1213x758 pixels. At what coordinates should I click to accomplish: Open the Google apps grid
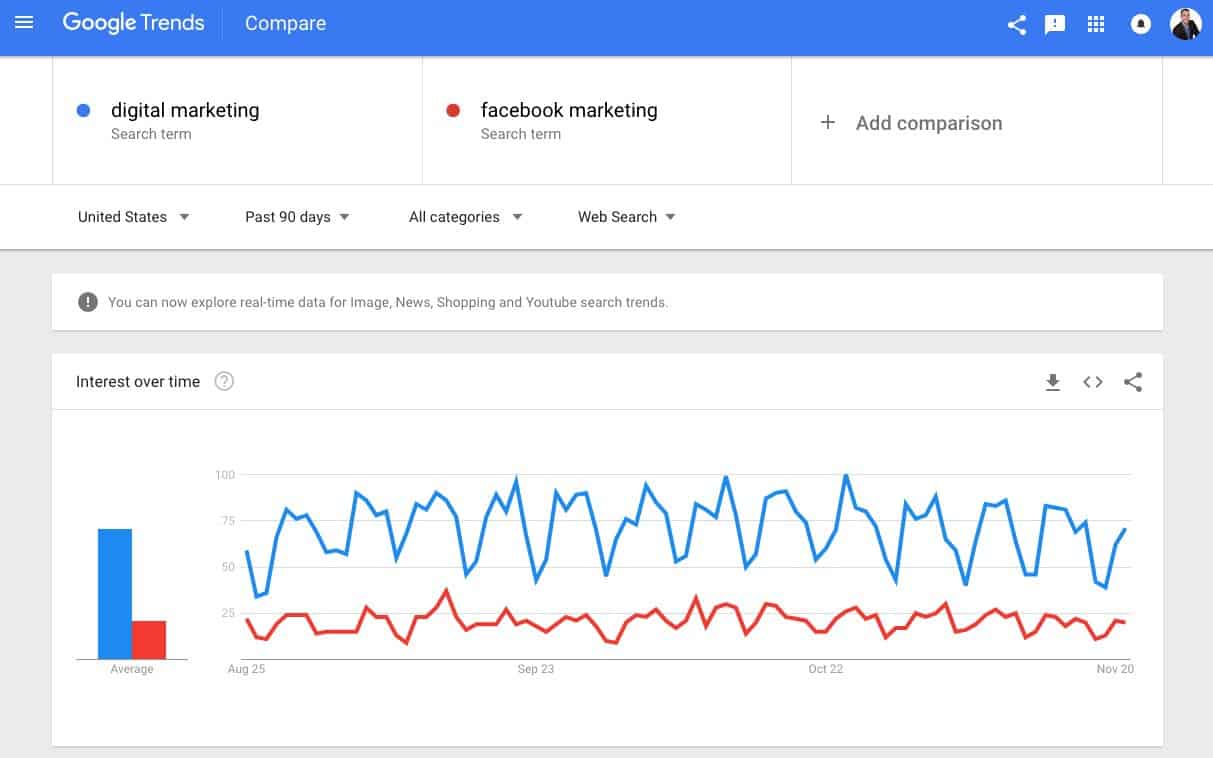coord(1096,24)
